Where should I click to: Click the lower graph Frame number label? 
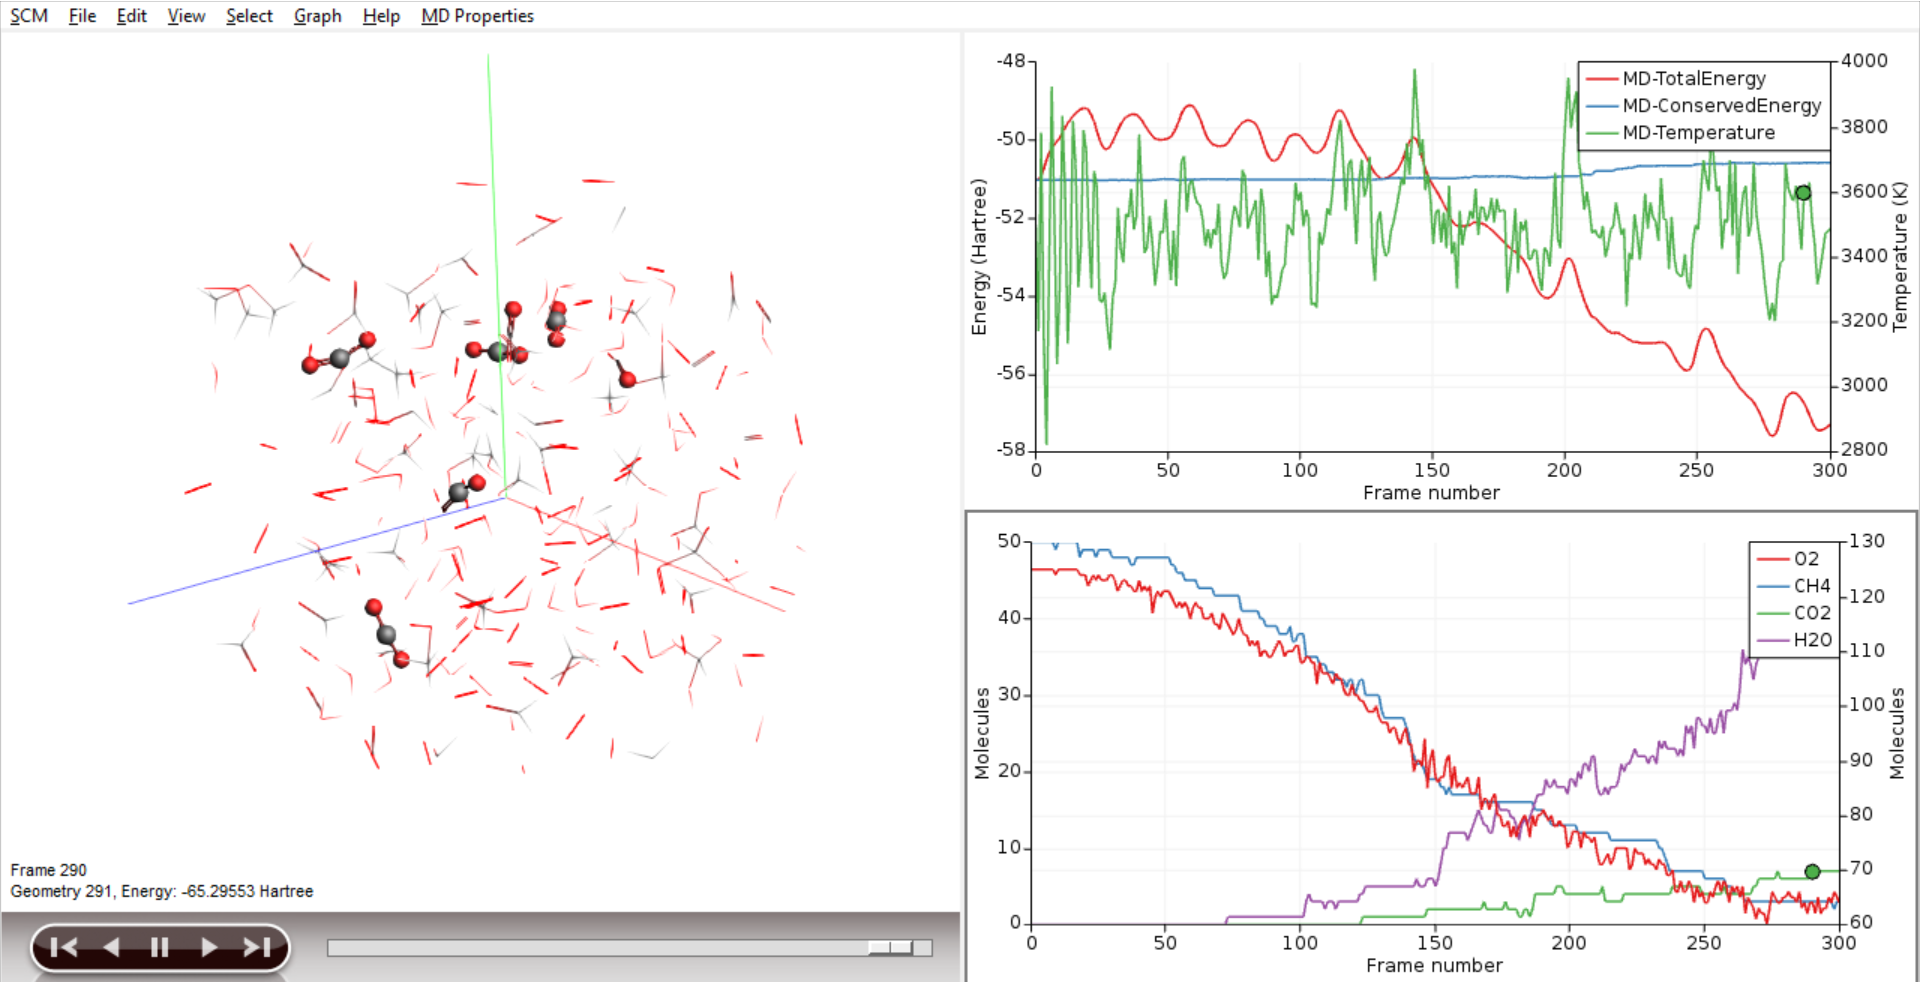tap(1434, 965)
